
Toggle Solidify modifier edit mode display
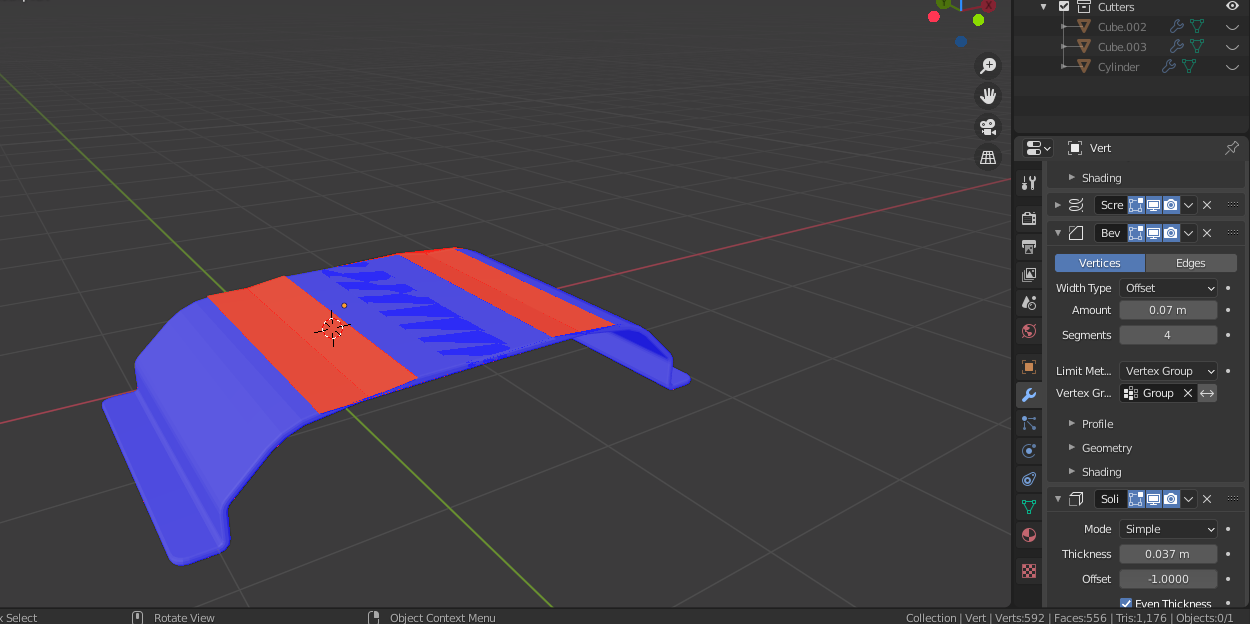[1136, 498]
